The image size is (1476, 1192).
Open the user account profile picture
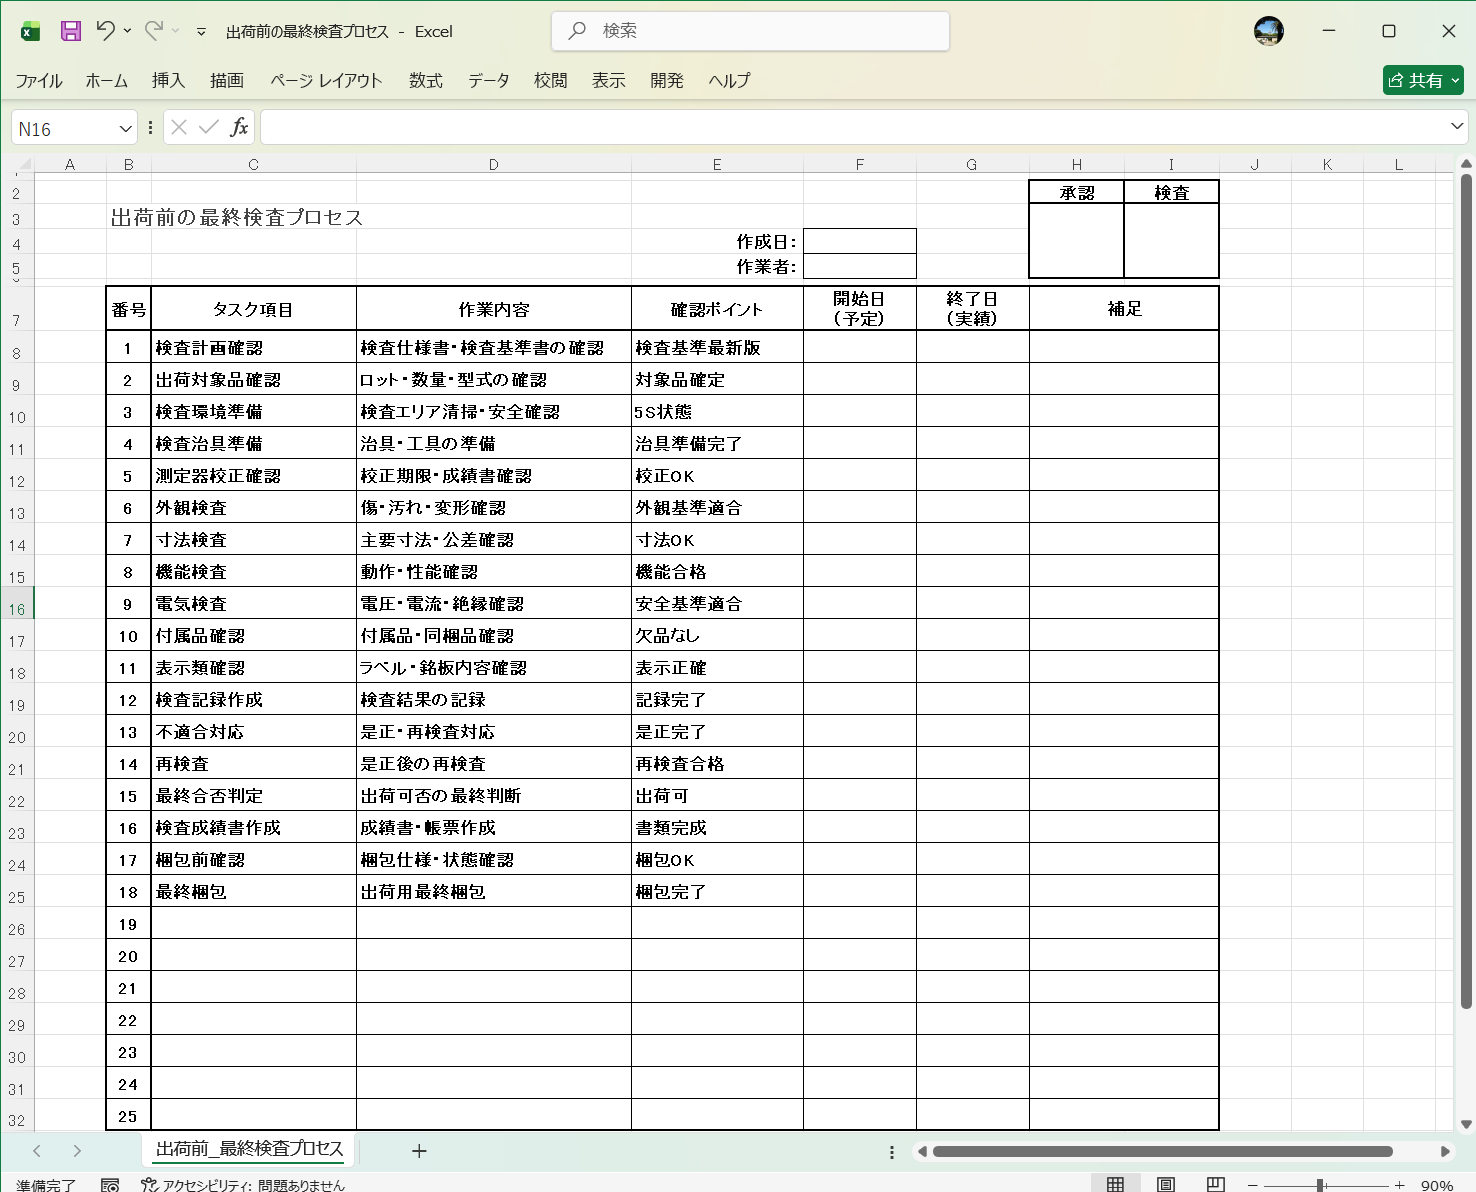(1268, 31)
